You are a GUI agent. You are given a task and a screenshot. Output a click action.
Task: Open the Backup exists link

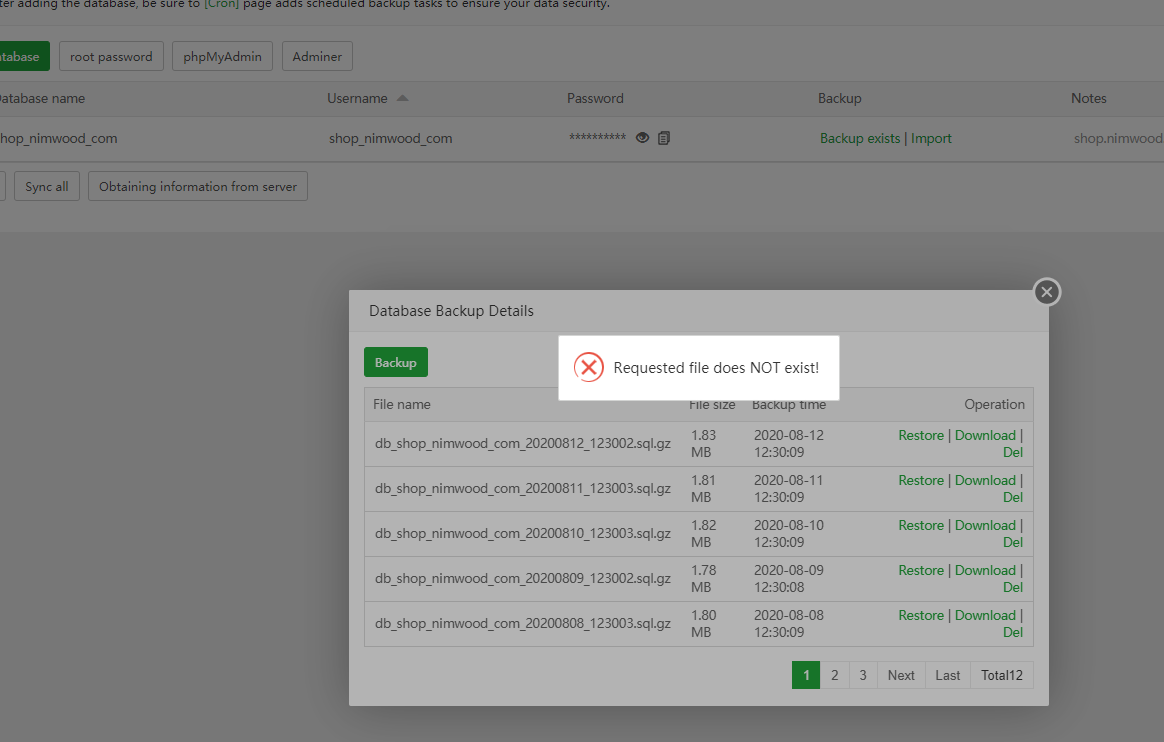(x=860, y=138)
